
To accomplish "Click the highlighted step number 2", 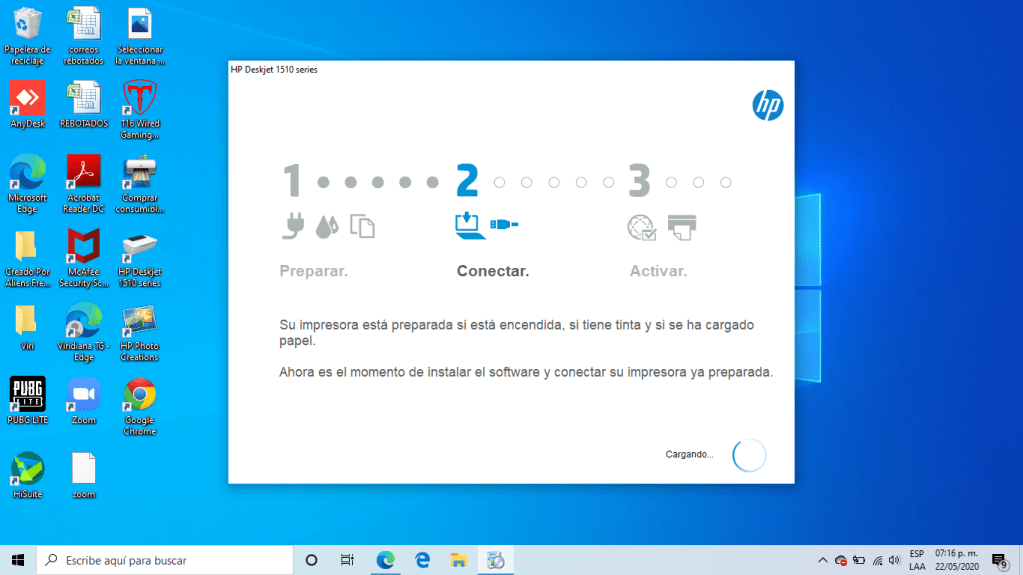I will pos(467,181).
